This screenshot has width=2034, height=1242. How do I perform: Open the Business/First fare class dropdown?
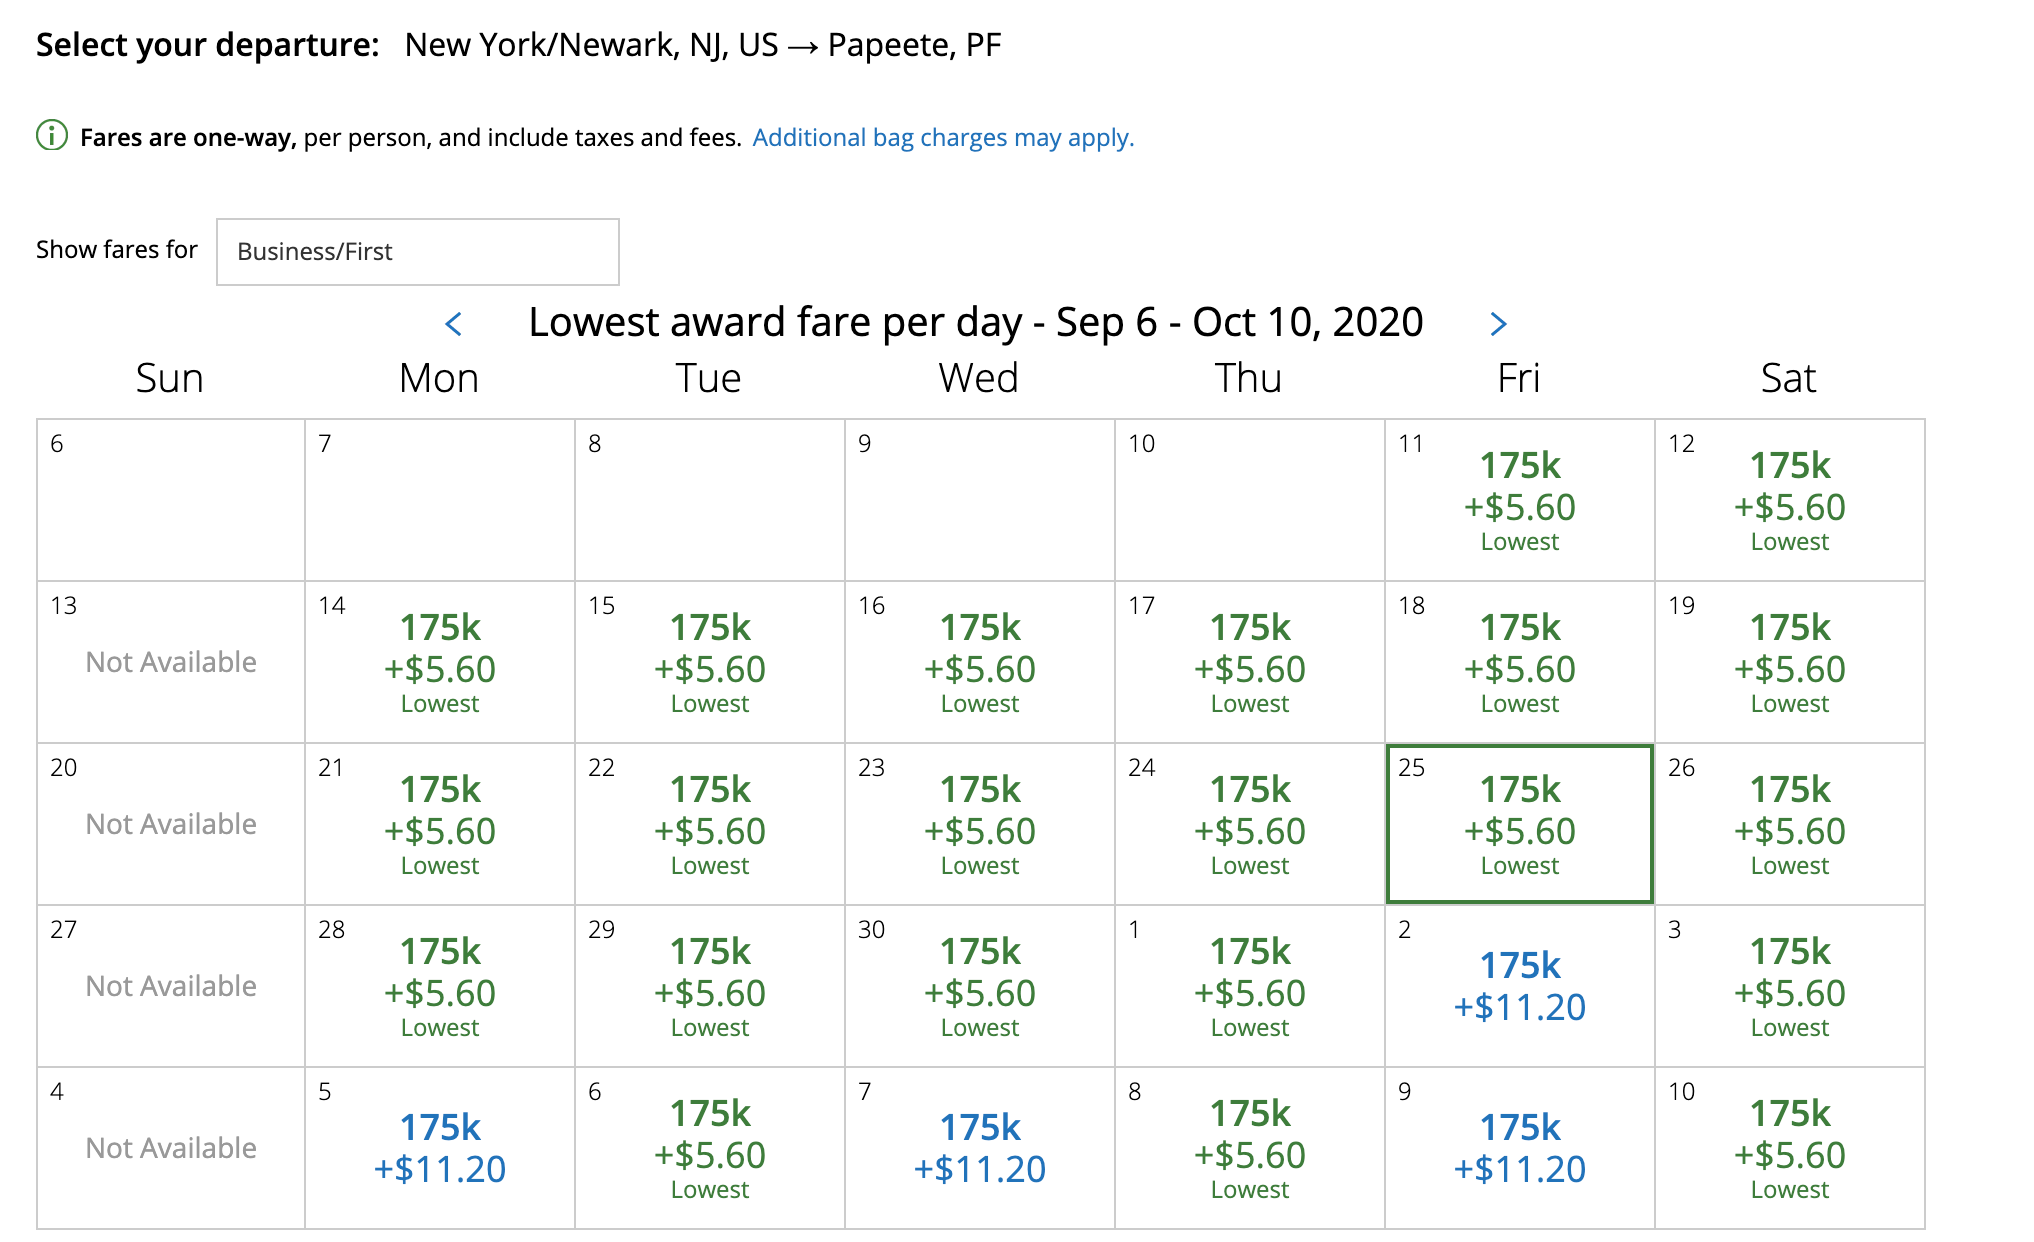coord(417,252)
